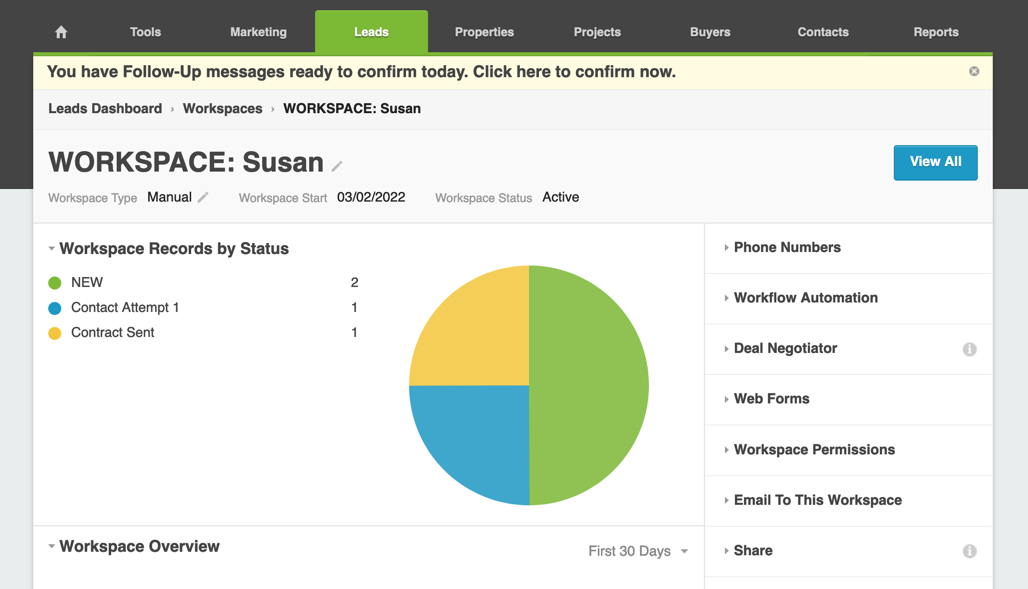Open Deal Negotiator info icon
Image resolution: width=1028 pixels, height=589 pixels.
[970, 349]
